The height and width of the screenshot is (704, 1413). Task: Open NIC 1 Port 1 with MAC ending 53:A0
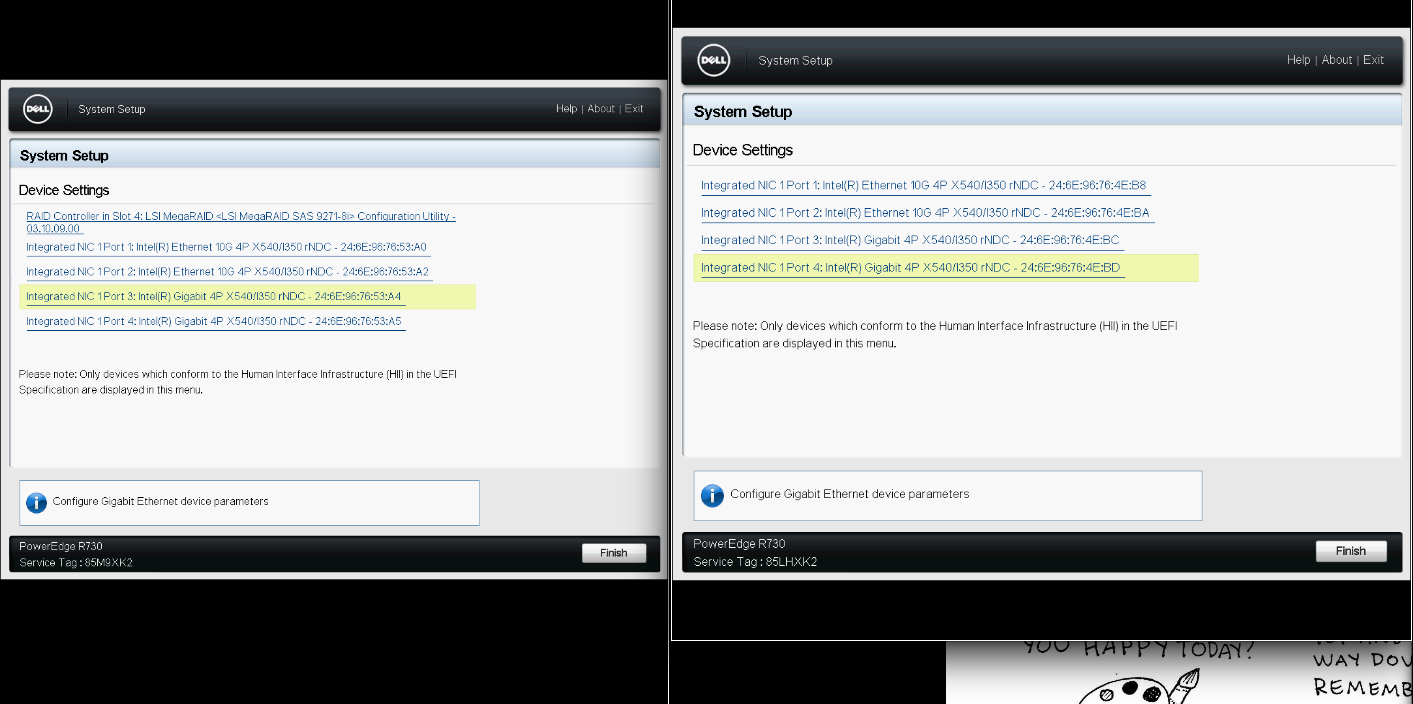point(226,247)
